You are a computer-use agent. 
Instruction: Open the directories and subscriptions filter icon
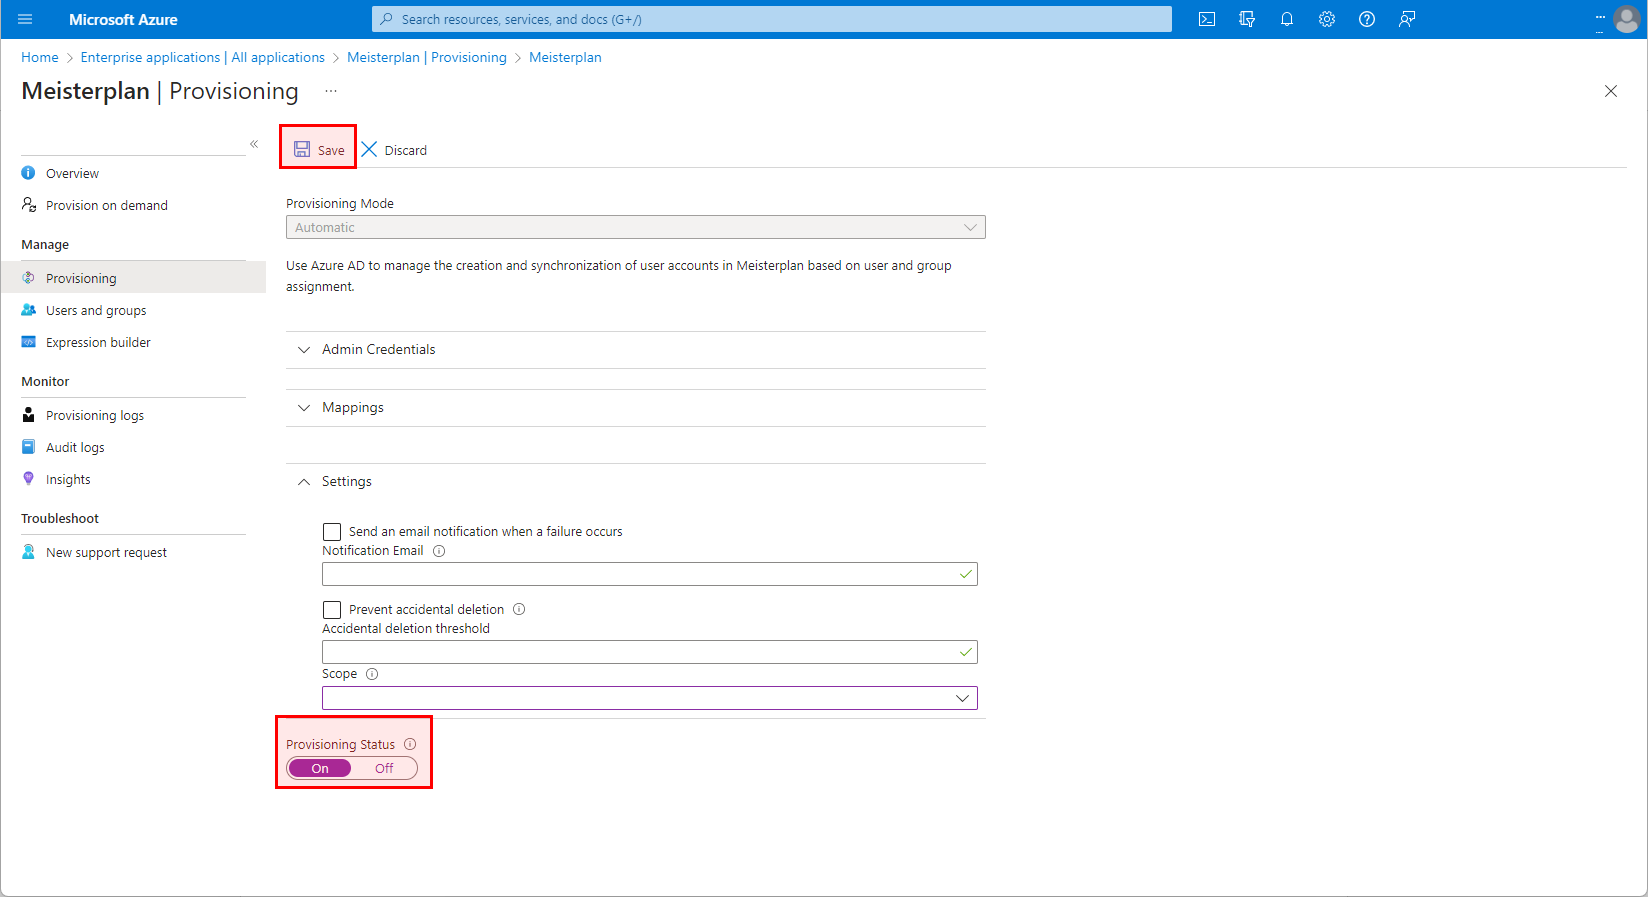1247,19
